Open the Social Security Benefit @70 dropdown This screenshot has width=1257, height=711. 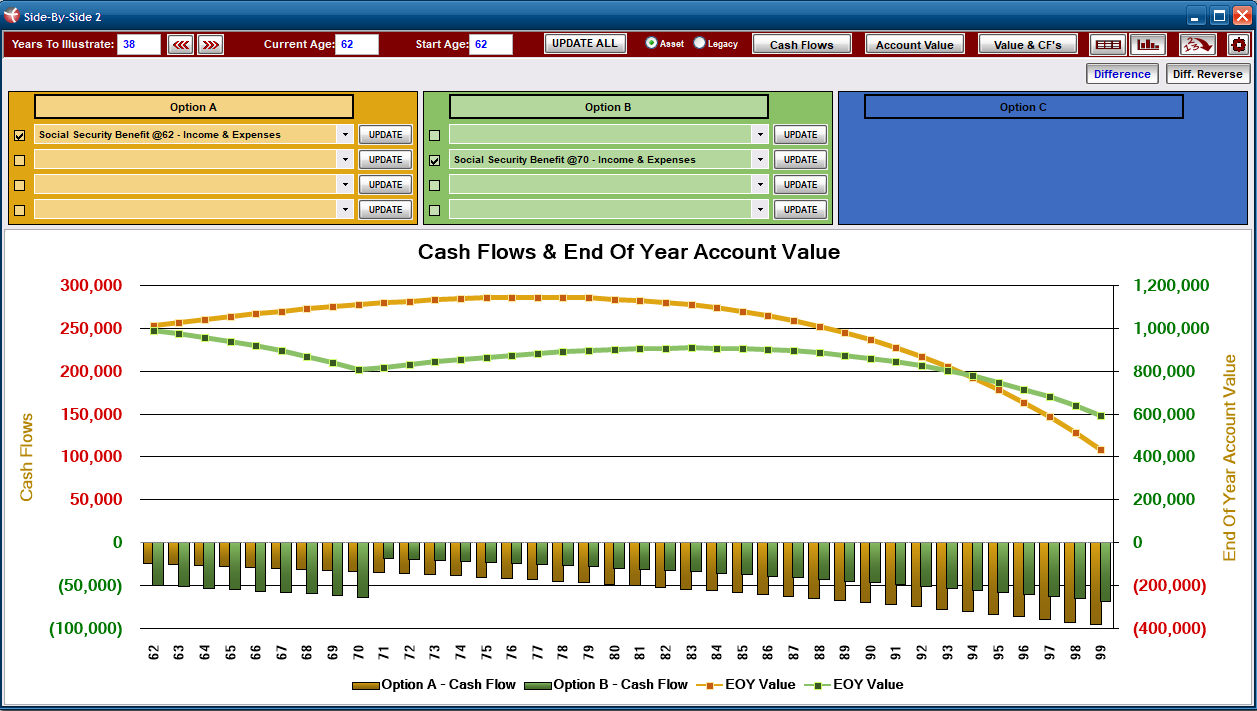pyautogui.click(x=760, y=159)
